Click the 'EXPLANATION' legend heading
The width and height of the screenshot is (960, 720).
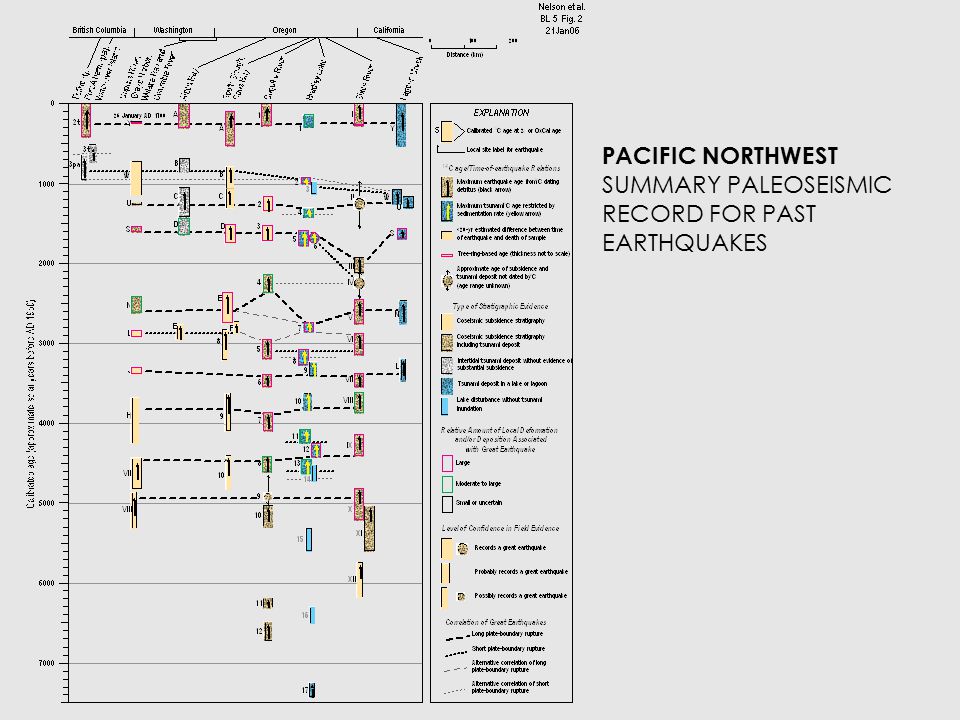501,113
